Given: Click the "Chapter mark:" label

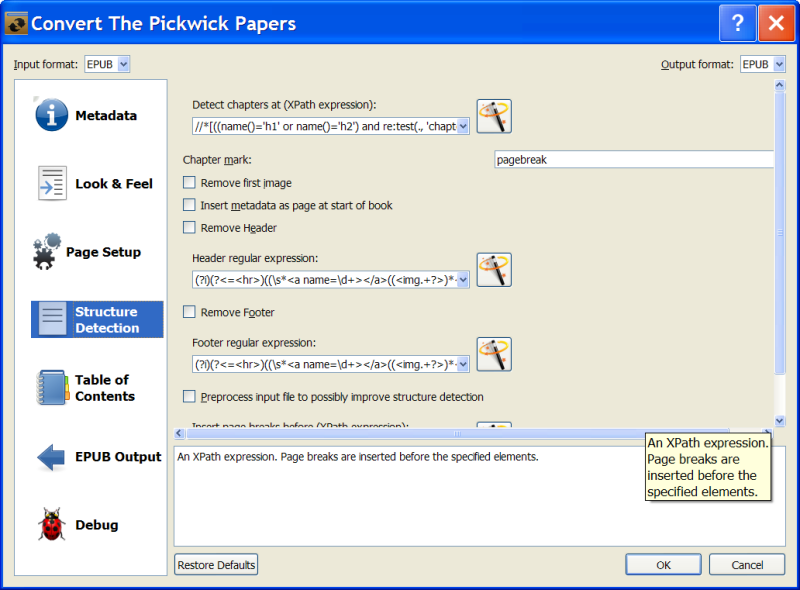Looking at the screenshot, I should pyautogui.click(x=217, y=160).
